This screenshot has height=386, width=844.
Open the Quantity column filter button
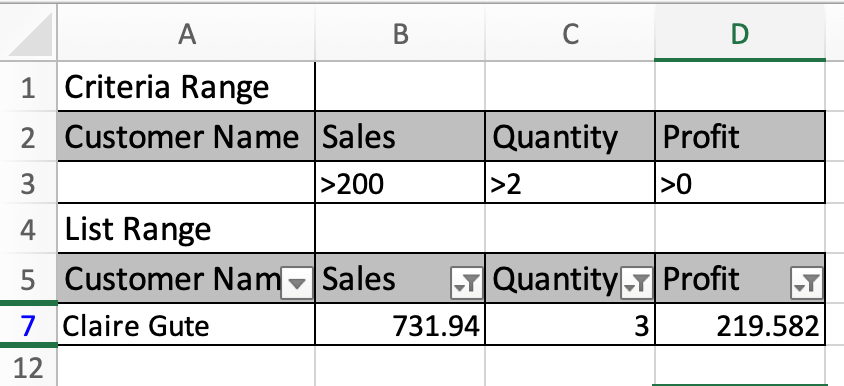coord(637,283)
